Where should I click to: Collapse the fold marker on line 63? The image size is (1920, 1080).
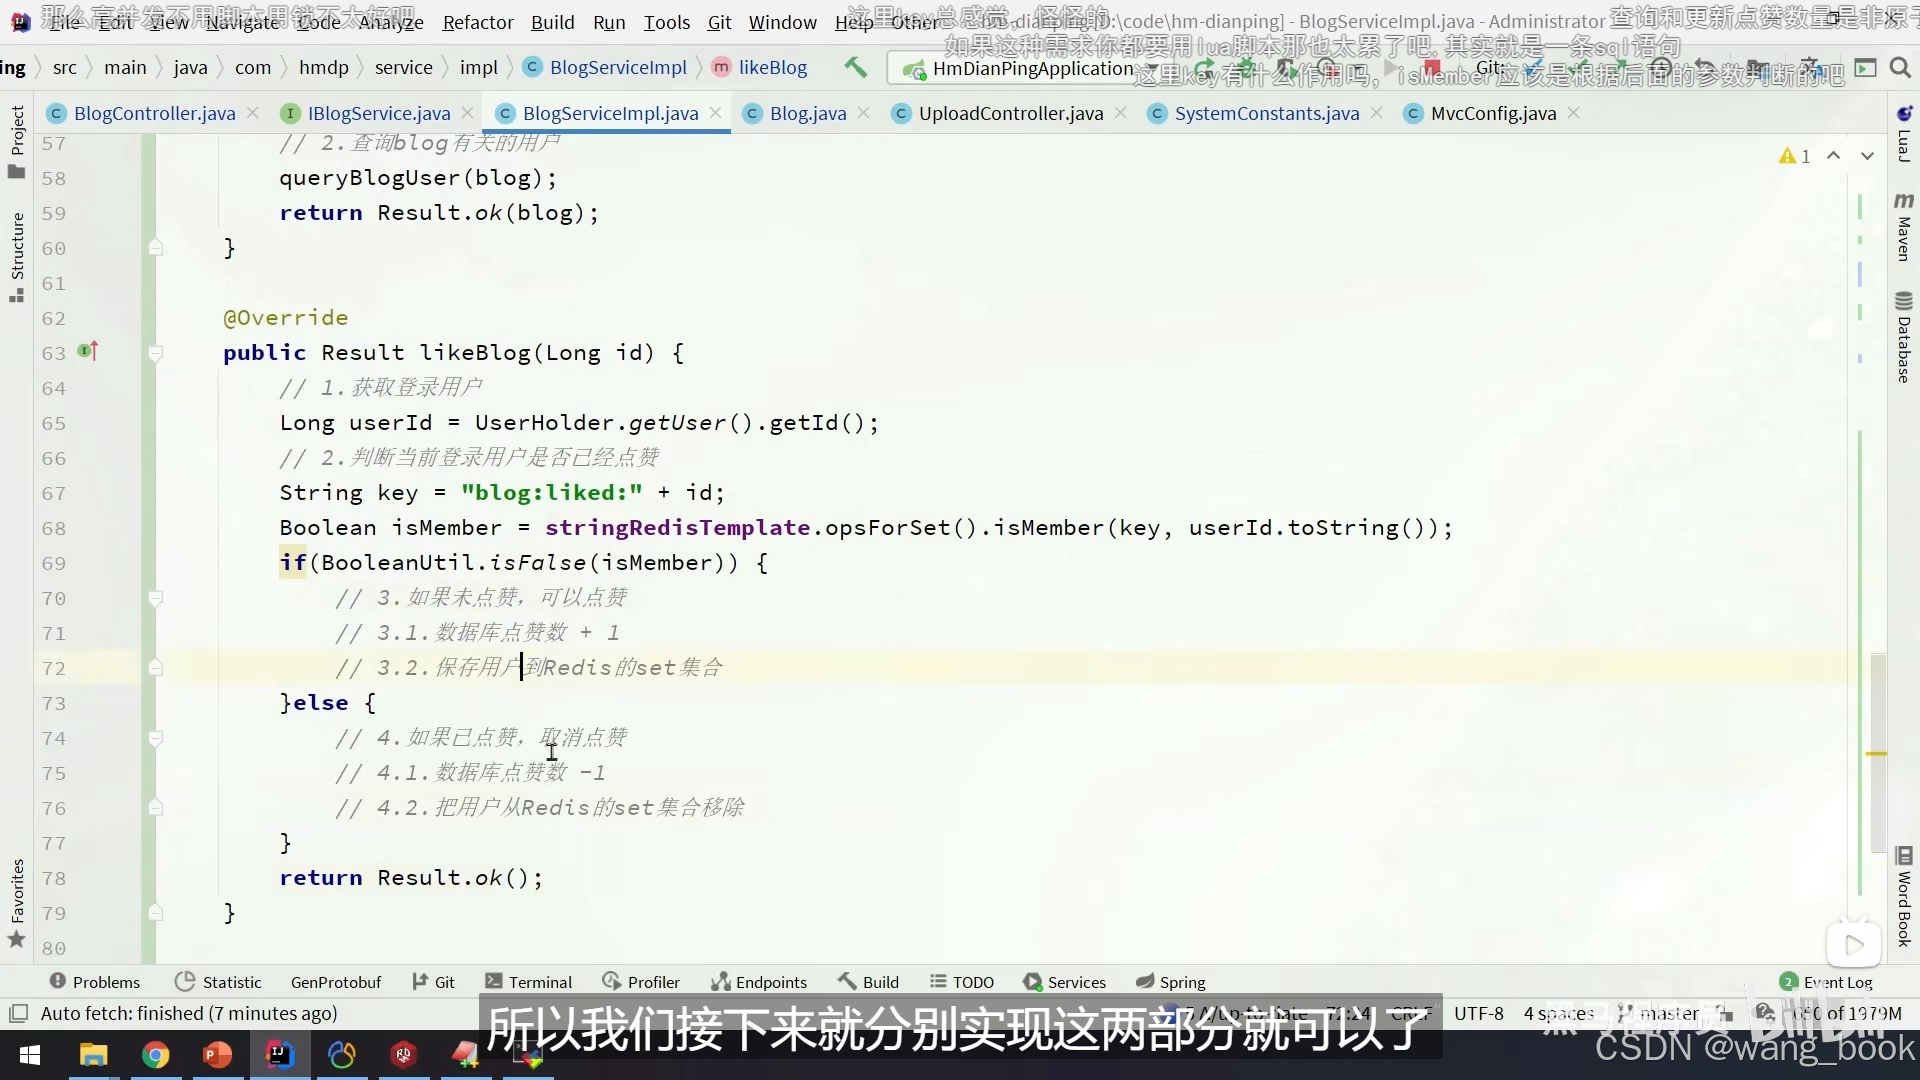pyautogui.click(x=155, y=352)
